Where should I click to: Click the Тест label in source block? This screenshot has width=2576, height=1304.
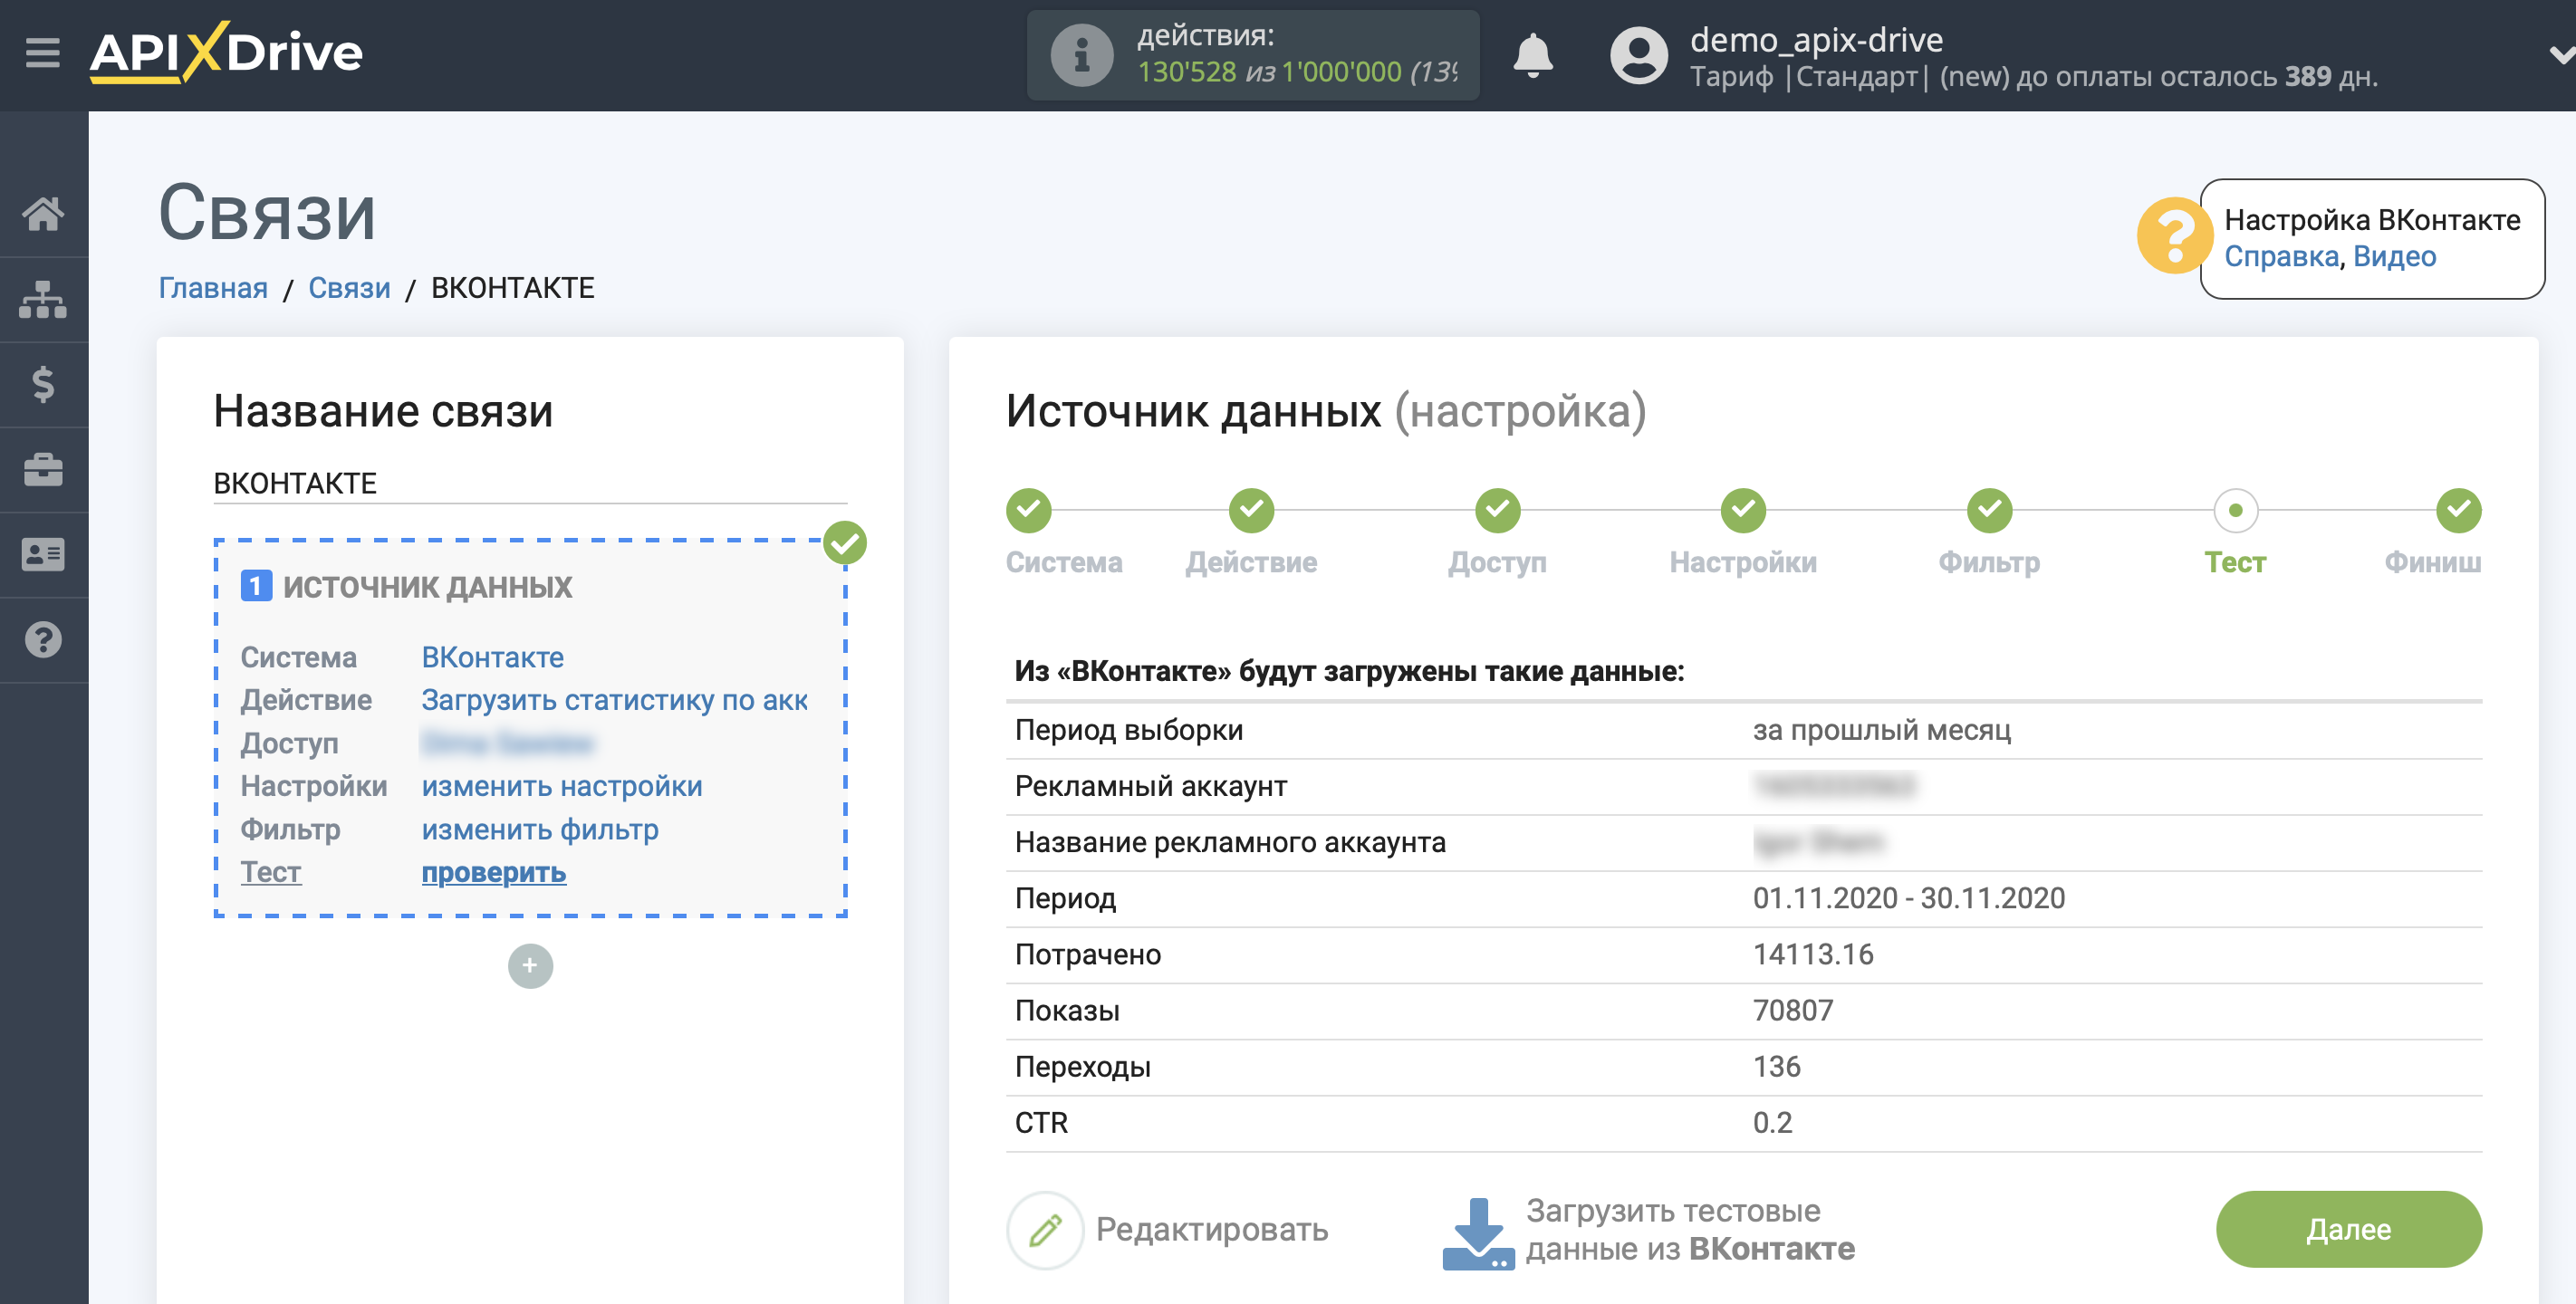click(x=270, y=872)
